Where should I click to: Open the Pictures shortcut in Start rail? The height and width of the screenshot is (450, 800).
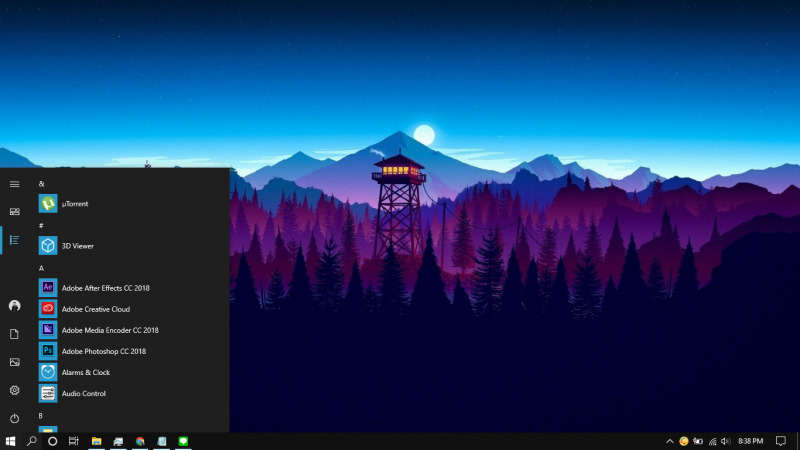(x=14, y=362)
